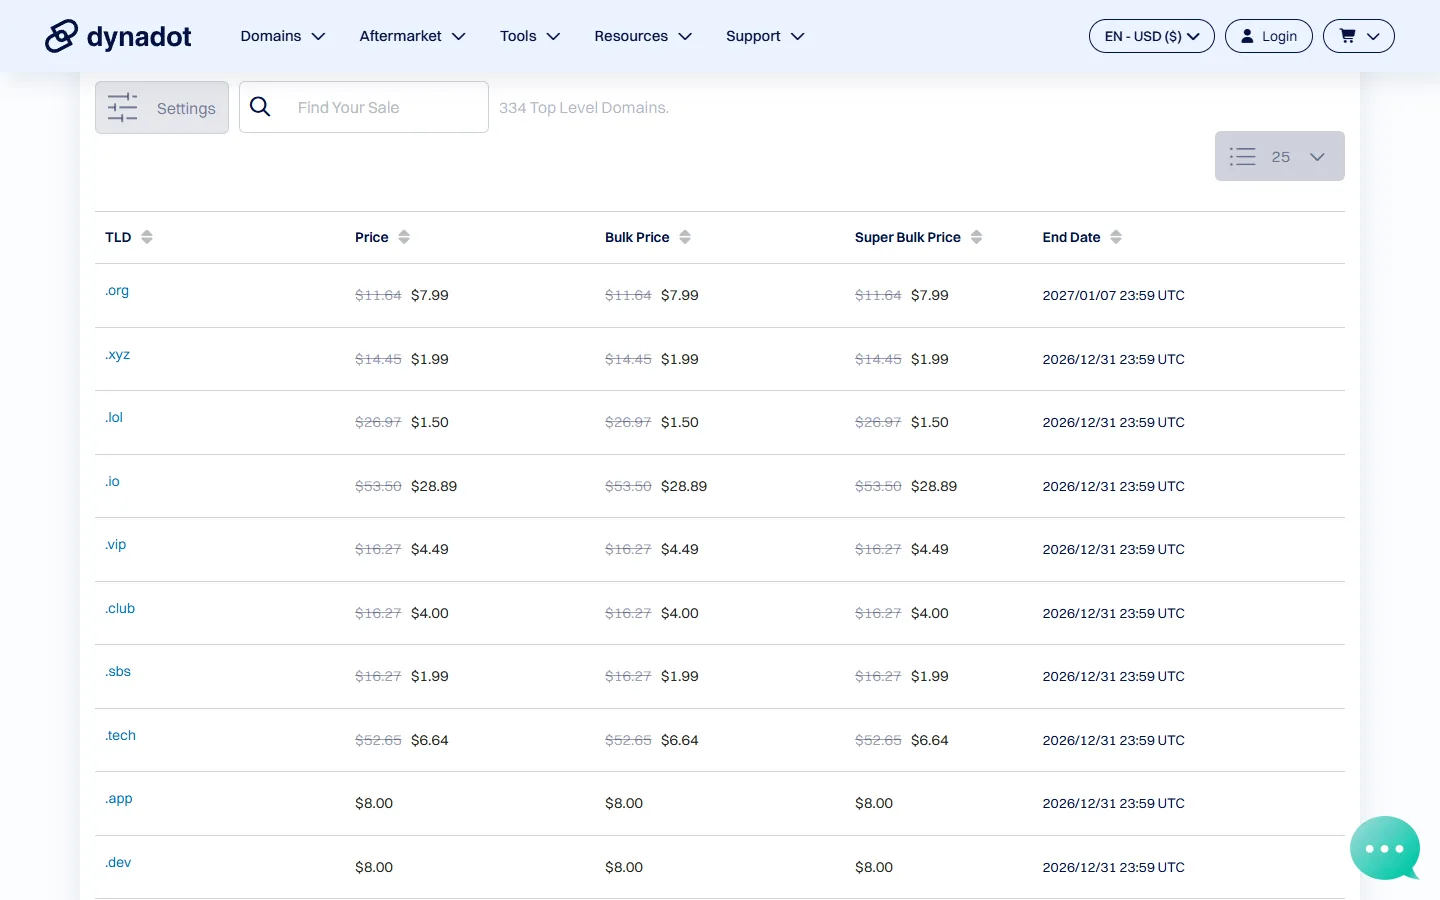Open the .vip TLD link
The width and height of the screenshot is (1440, 900).
tap(116, 545)
